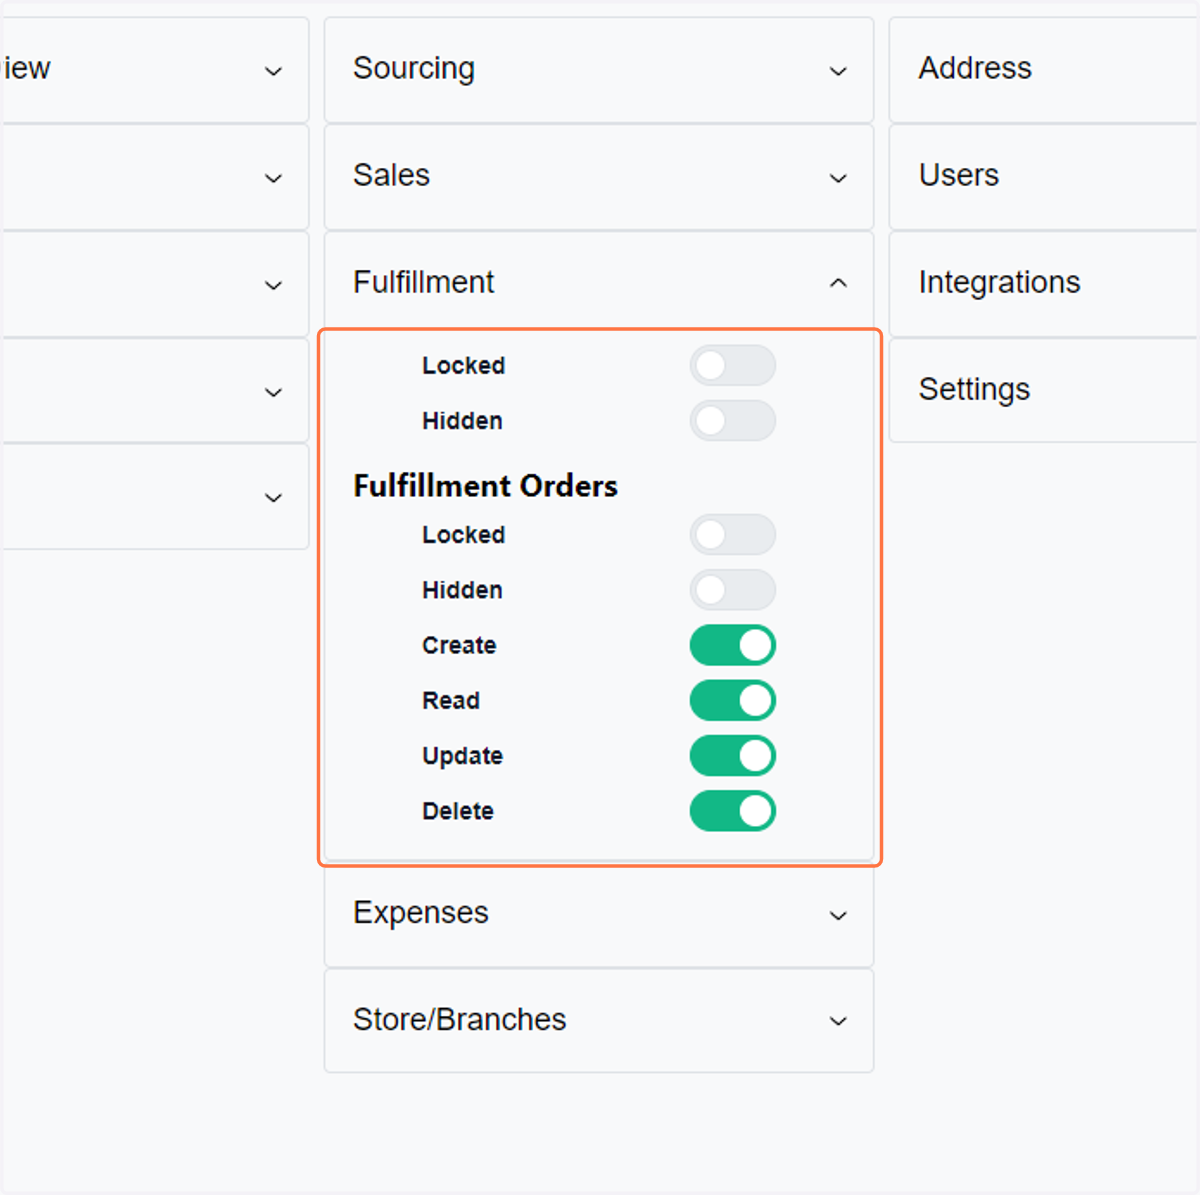1200x1195 pixels.
Task: Click the Expenses header label
Action: click(421, 912)
